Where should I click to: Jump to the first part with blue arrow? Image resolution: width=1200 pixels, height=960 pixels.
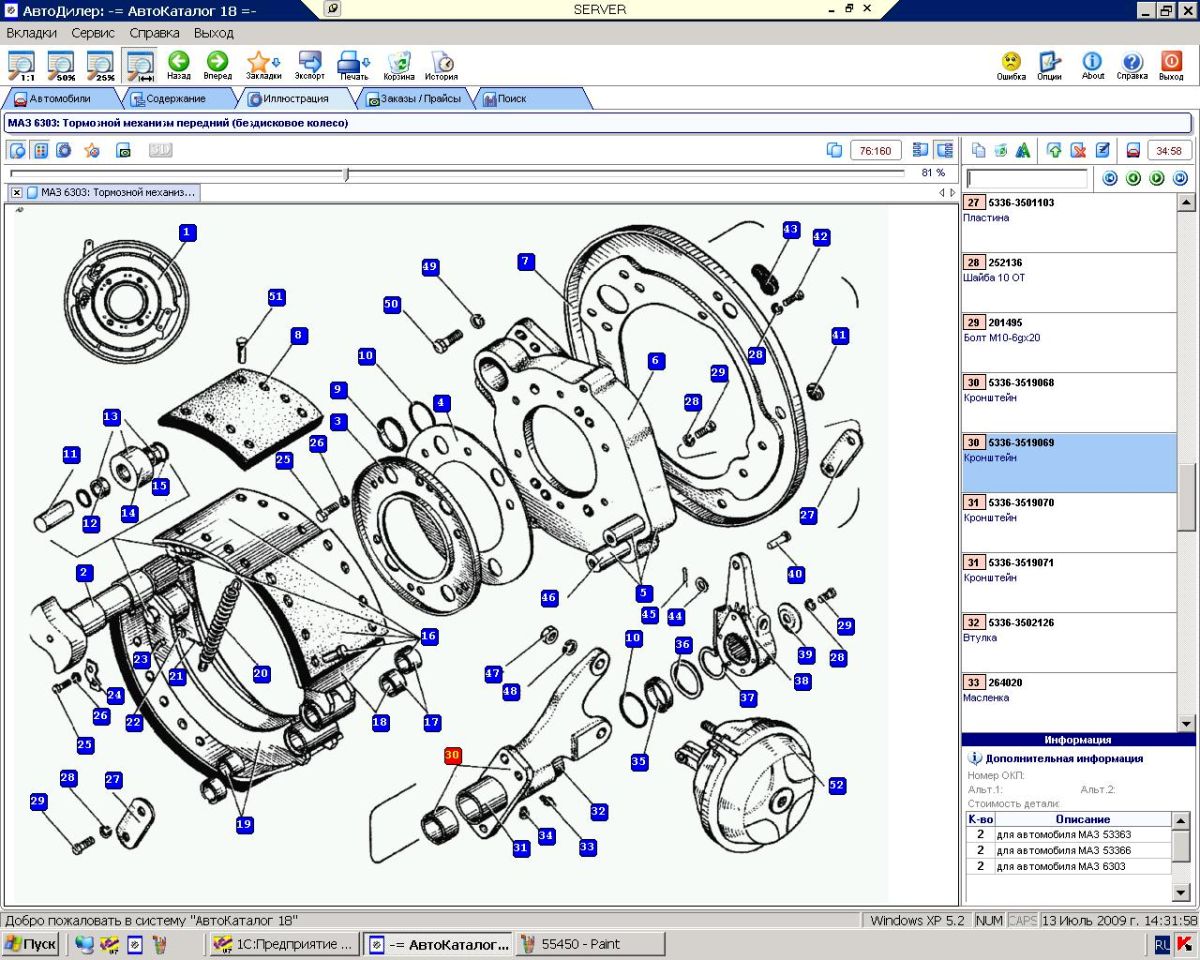click(x=1109, y=178)
